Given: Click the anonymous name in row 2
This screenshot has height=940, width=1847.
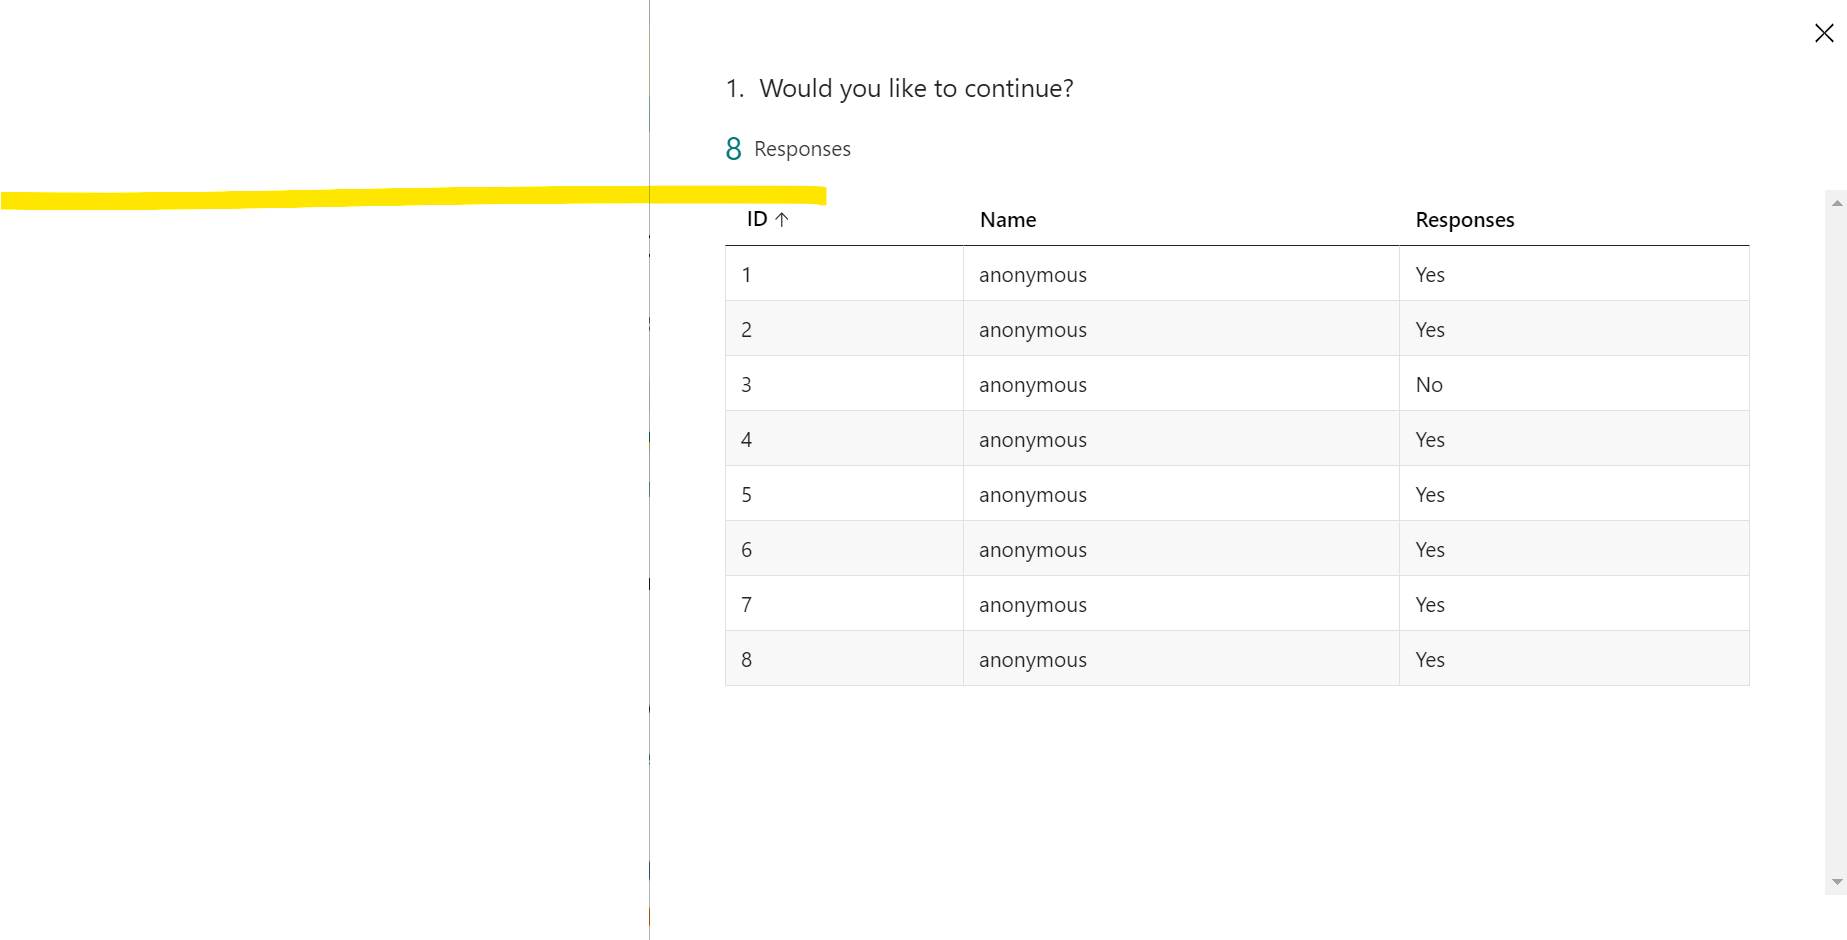Looking at the screenshot, I should click(1032, 329).
